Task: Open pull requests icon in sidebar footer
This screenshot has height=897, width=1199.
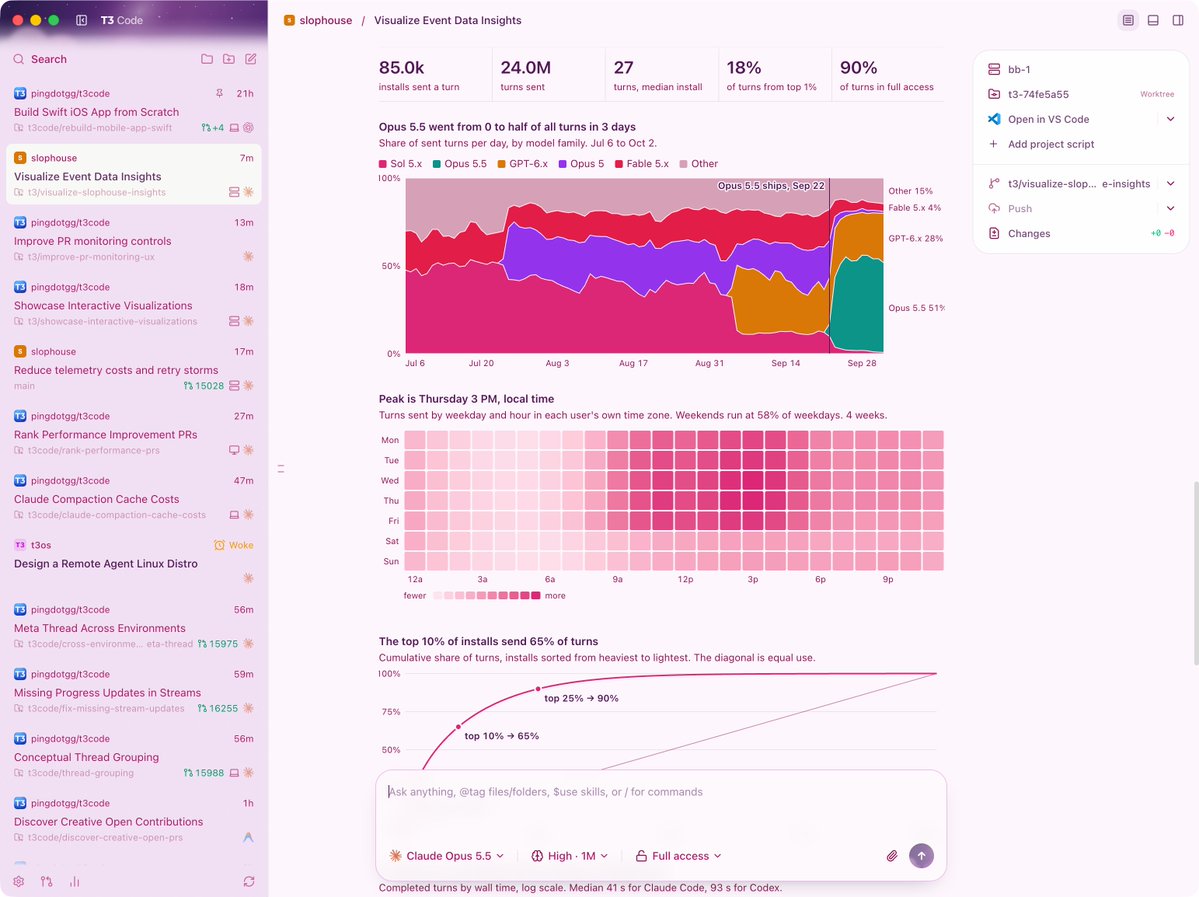Action: click(x=47, y=882)
